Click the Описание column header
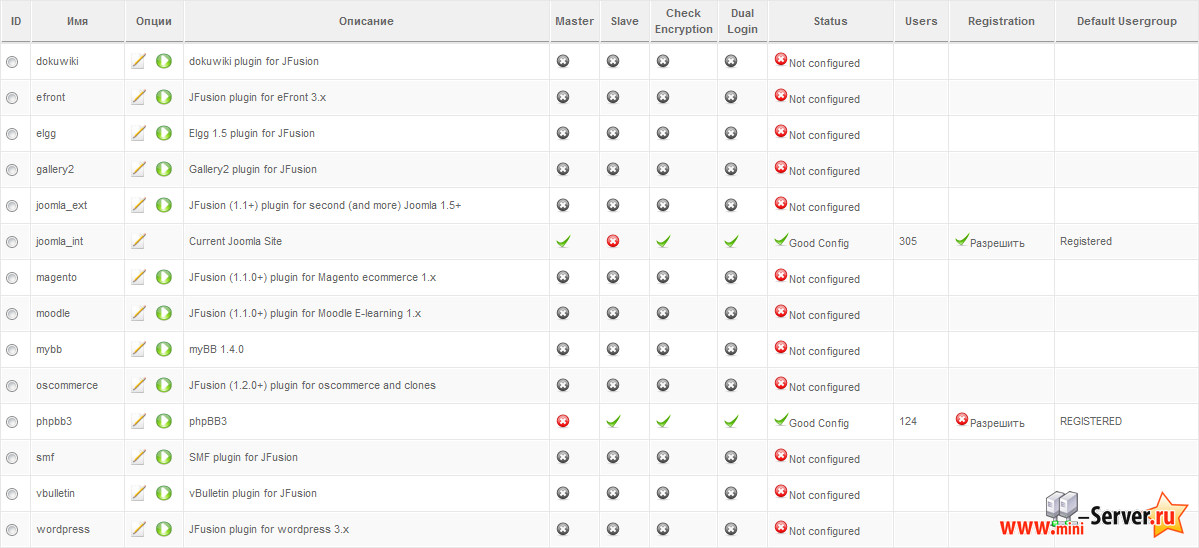Screen dimensions: 1199x548 (x=366, y=21)
